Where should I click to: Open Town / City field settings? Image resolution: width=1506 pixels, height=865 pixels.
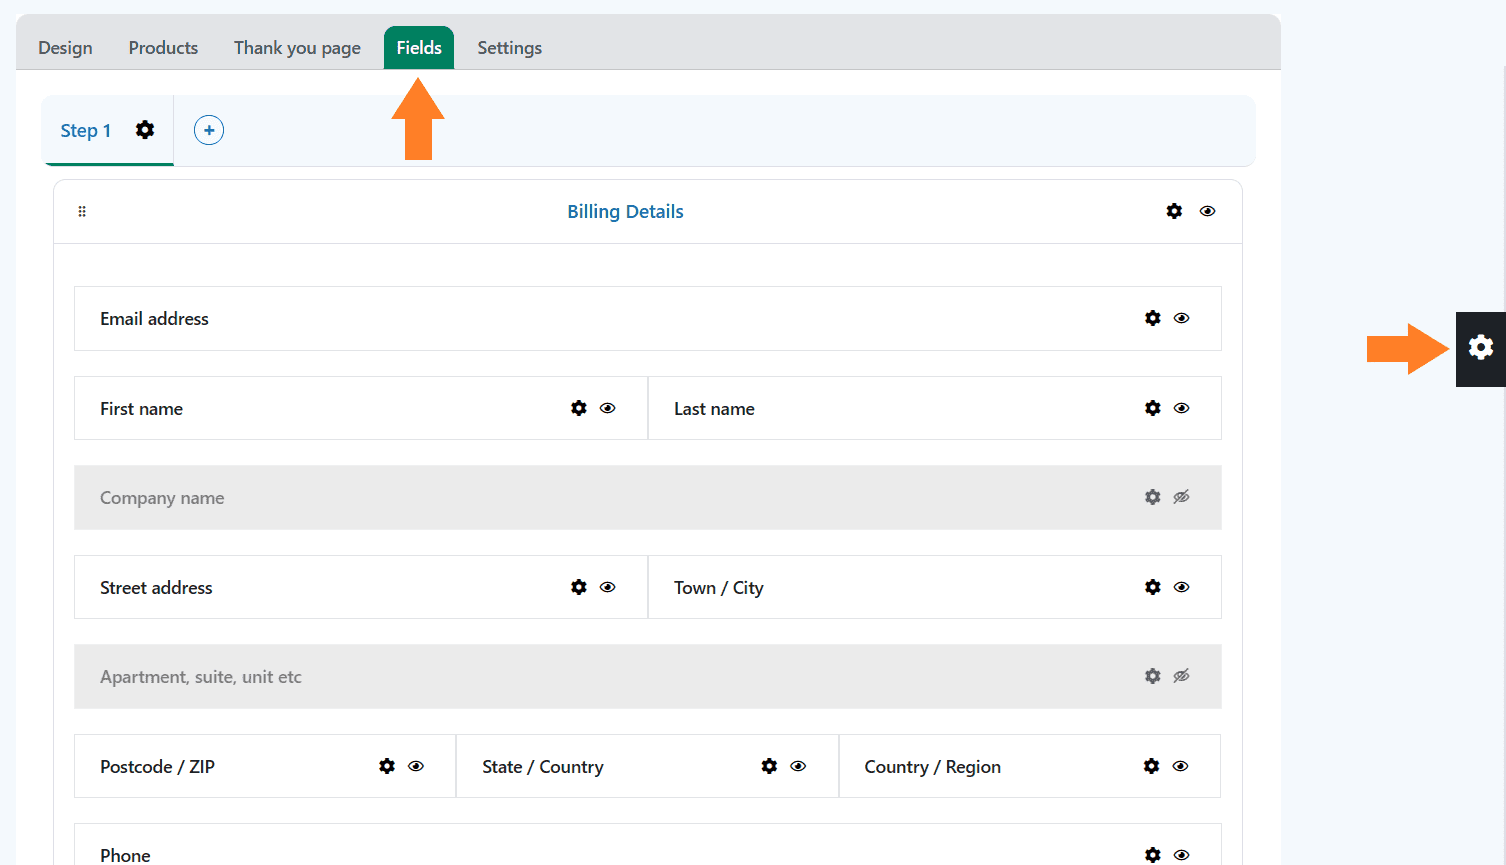[1153, 587]
